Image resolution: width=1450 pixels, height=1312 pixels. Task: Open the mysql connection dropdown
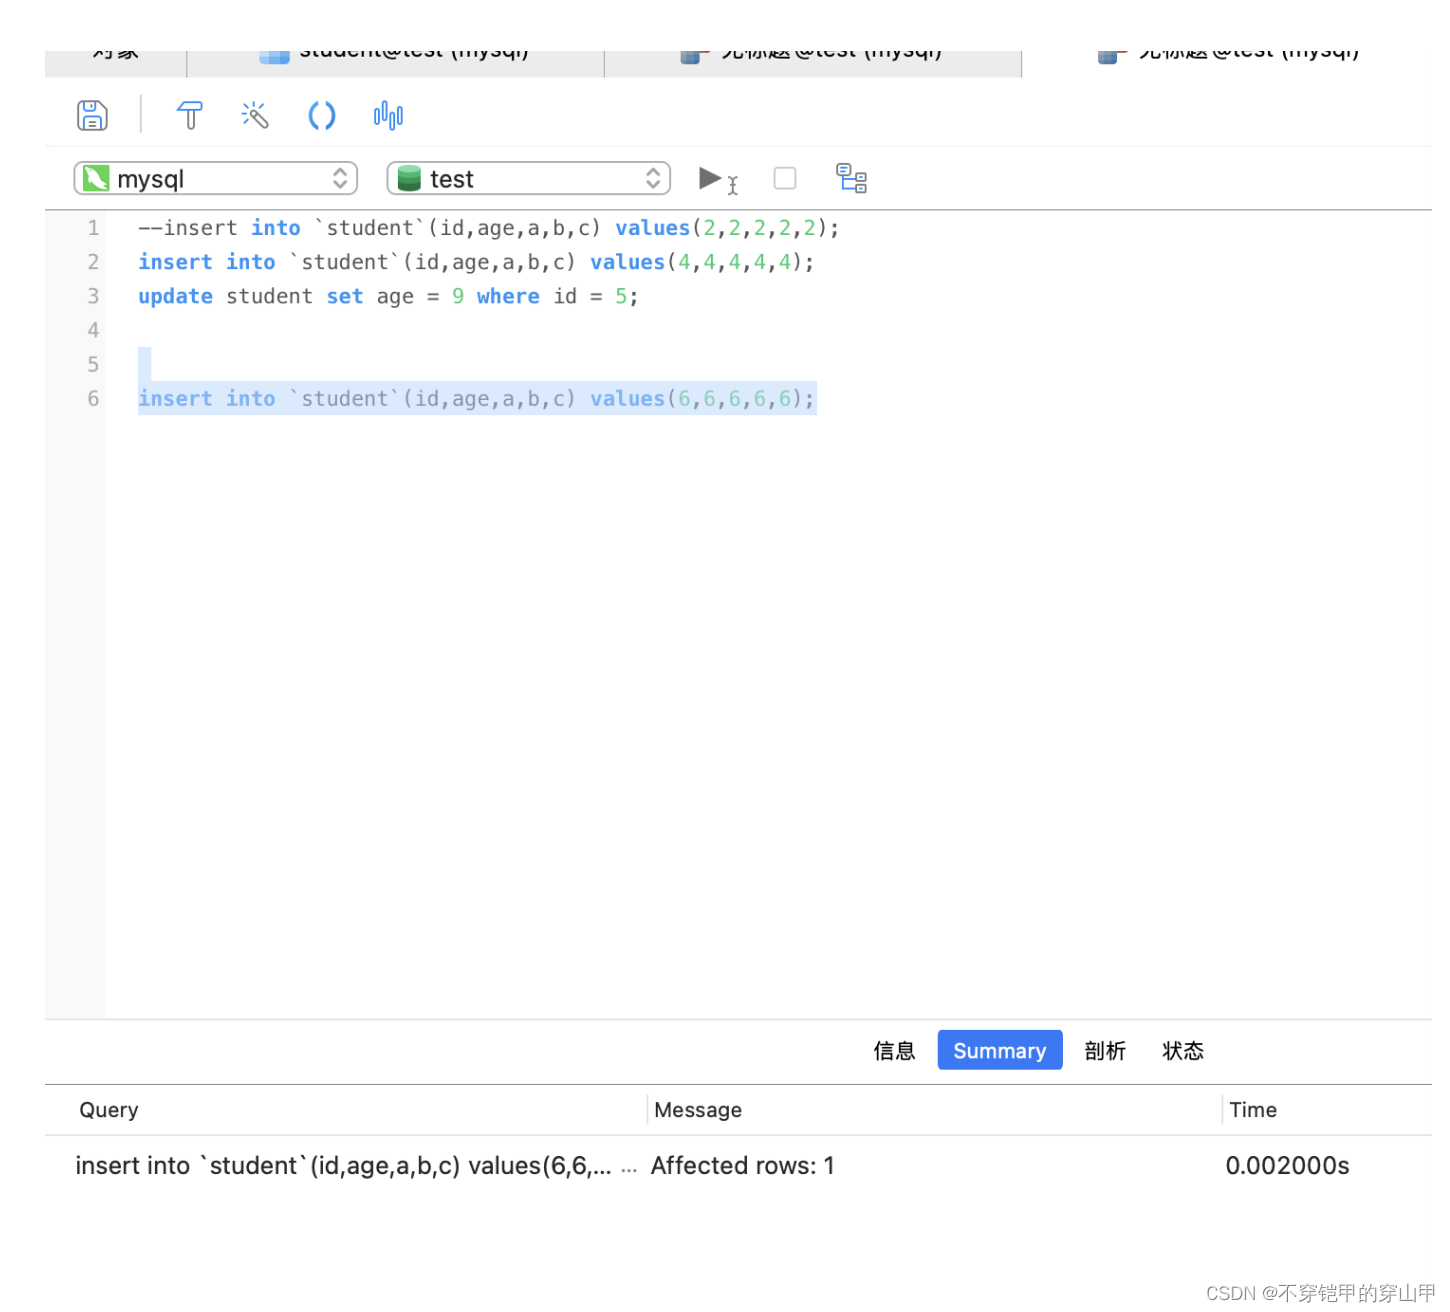[x=215, y=178]
